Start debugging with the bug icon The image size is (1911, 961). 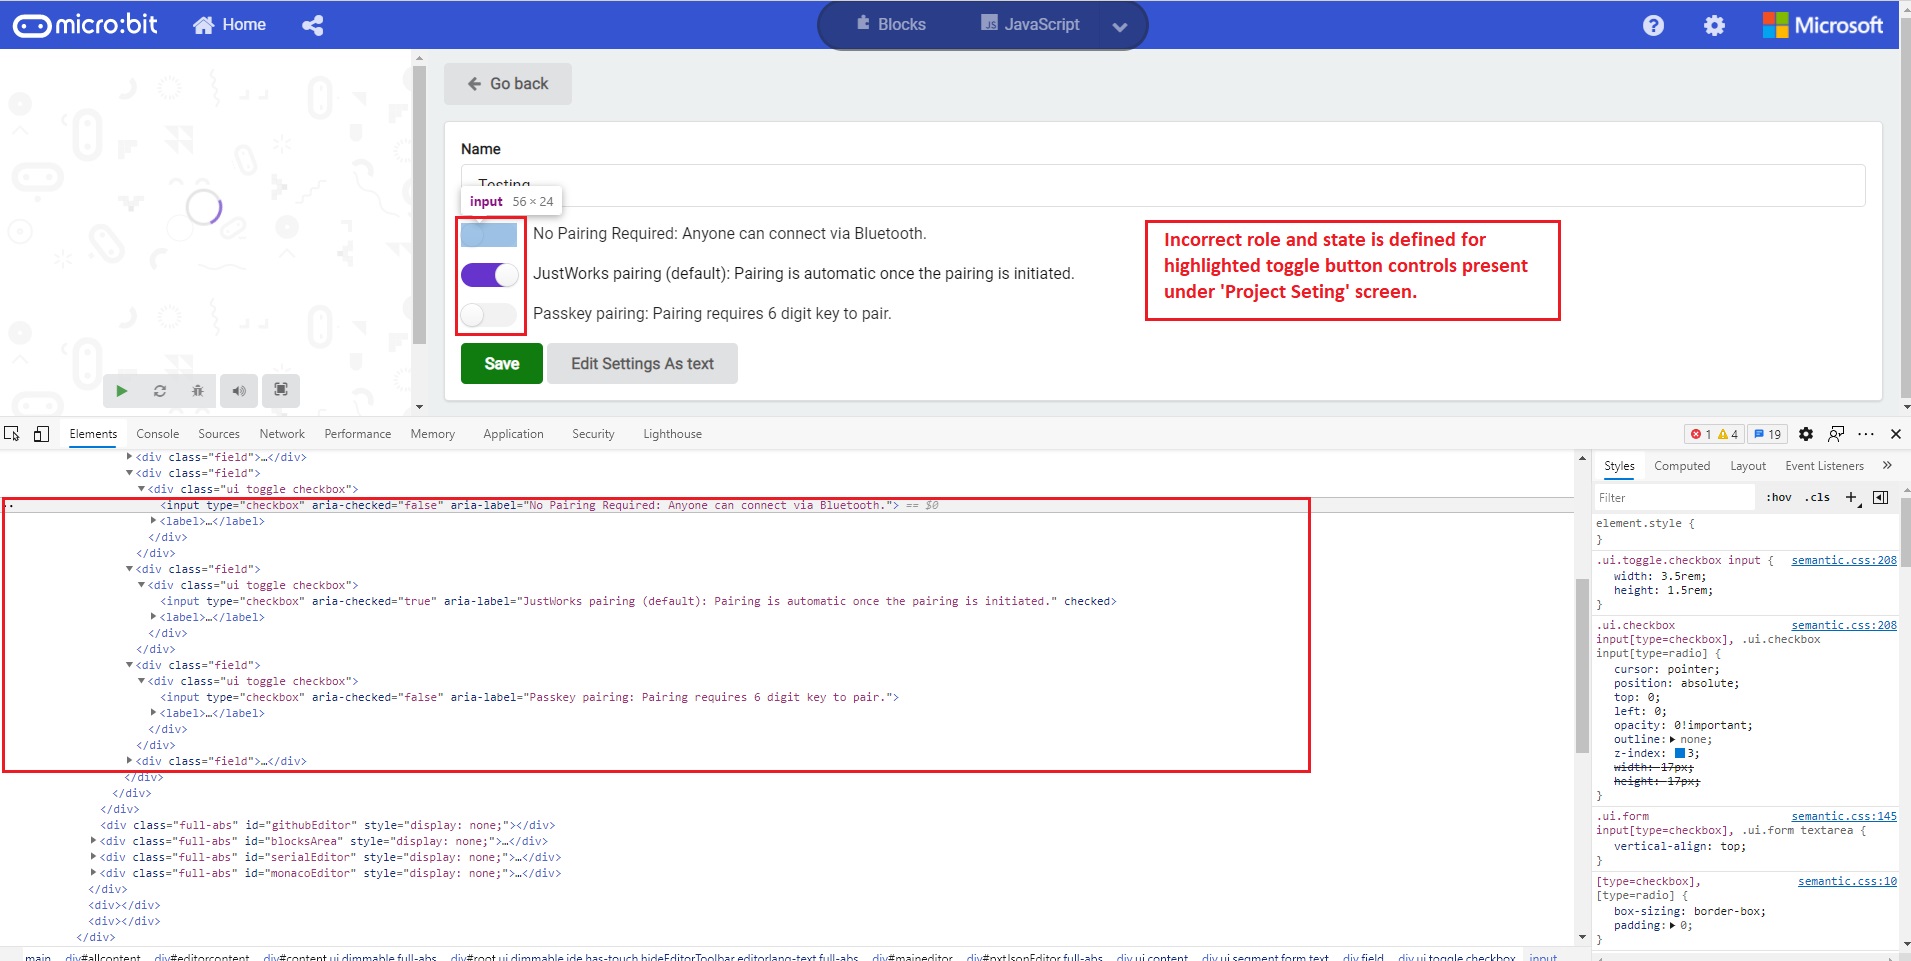197,390
